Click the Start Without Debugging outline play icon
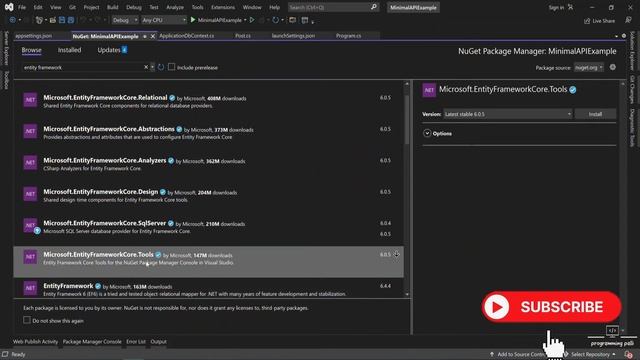 tap(252, 20)
